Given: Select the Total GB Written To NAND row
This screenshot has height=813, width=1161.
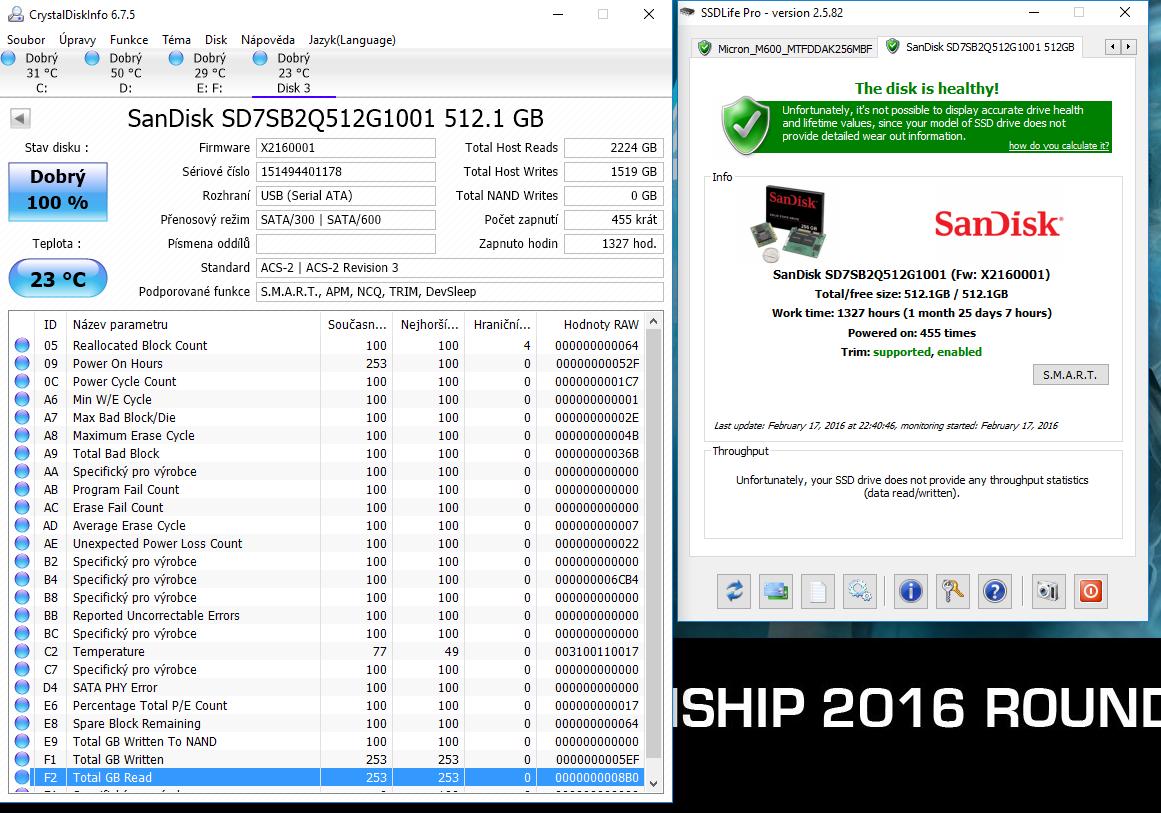Looking at the screenshot, I should click(327, 741).
